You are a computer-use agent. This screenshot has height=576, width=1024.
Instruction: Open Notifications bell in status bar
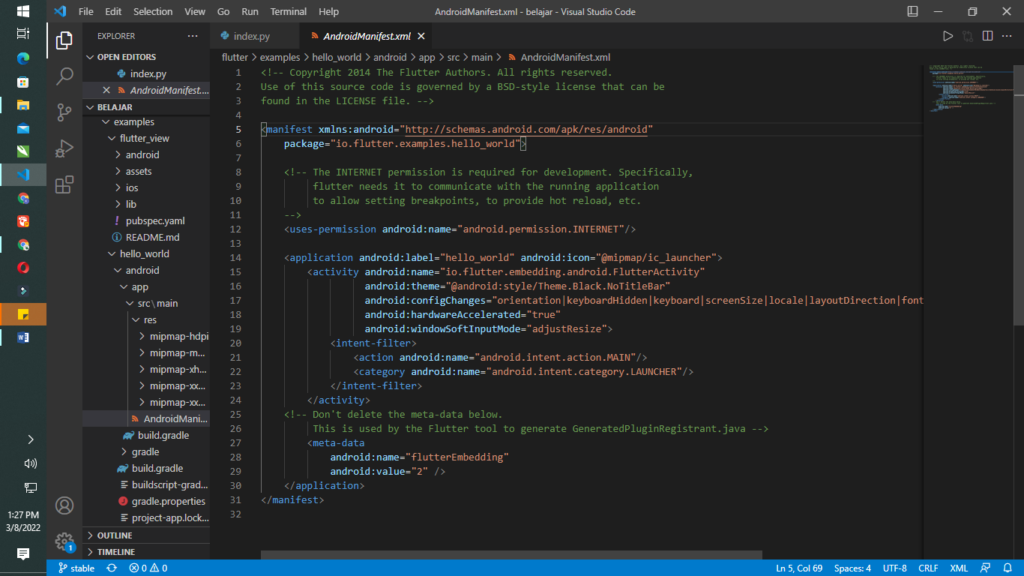click(1007, 568)
